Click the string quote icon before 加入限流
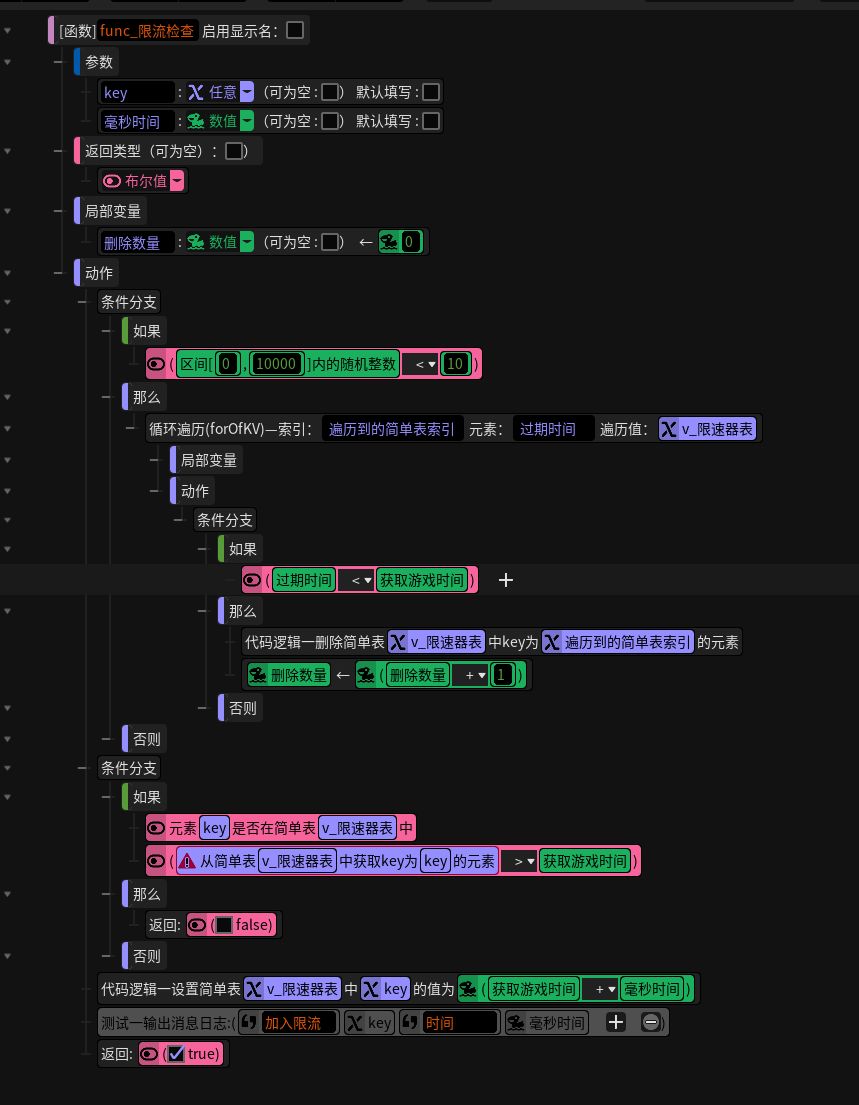This screenshot has height=1105, width=859. click(249, 1023)
